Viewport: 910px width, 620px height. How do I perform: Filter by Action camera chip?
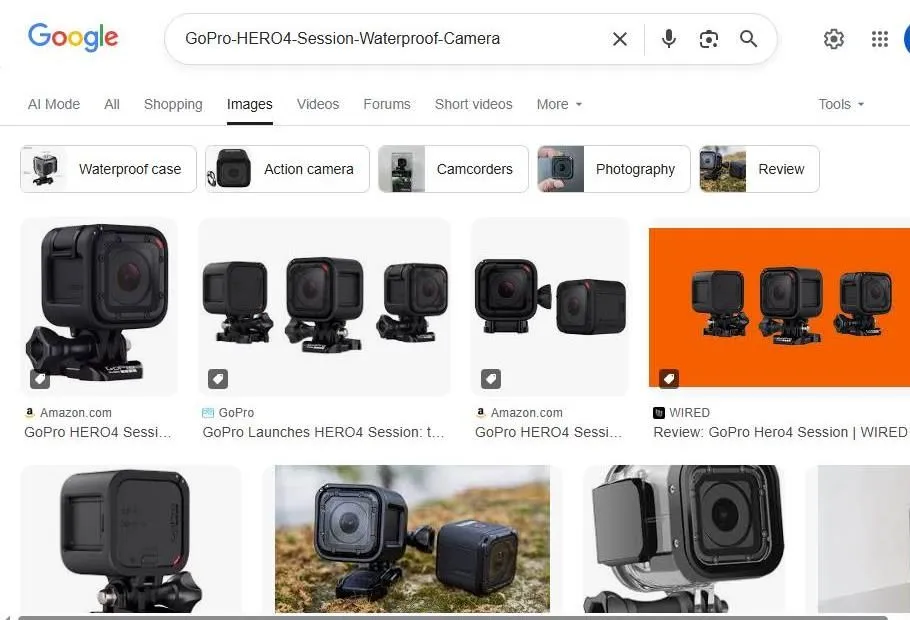point(287,169)
